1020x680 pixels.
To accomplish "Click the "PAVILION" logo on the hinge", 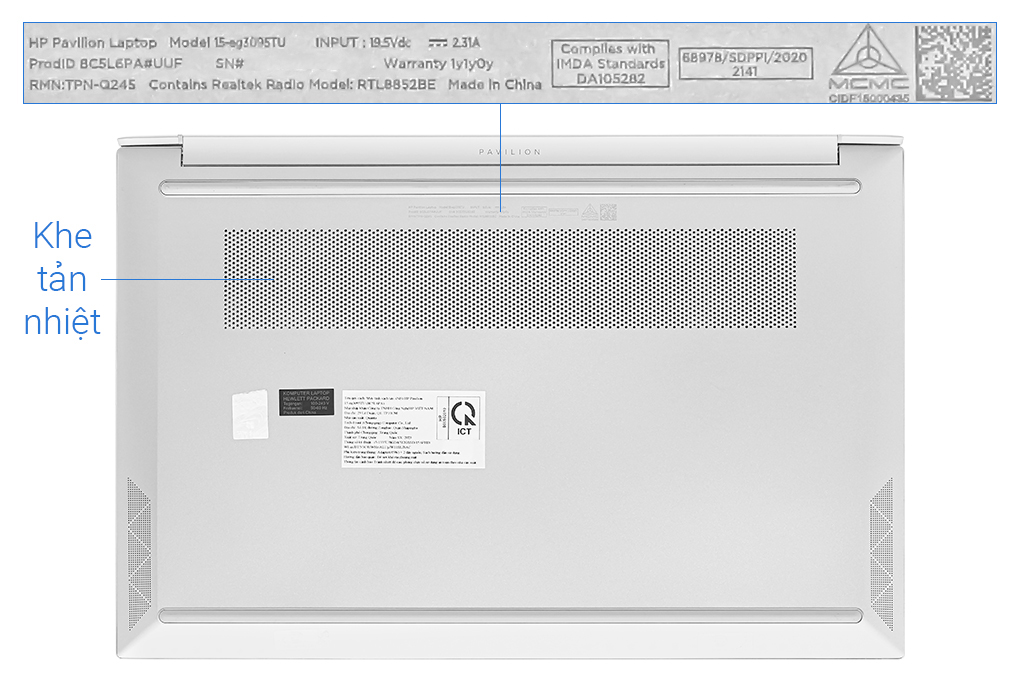I will (x=510, y=152).
